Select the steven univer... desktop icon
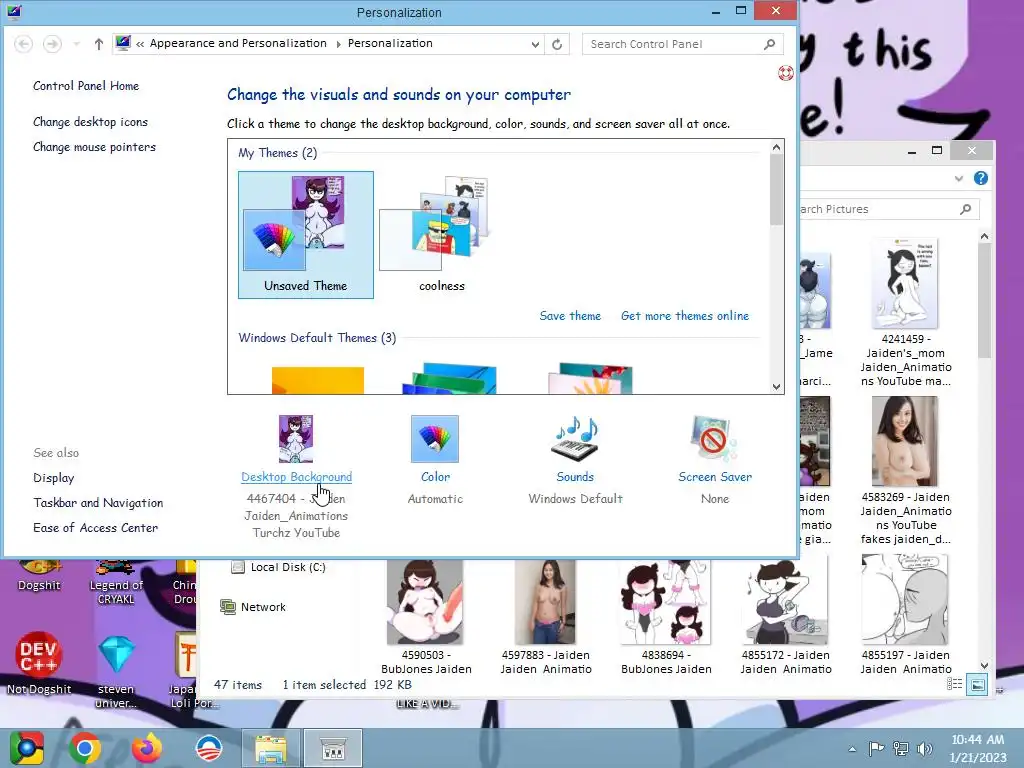Viewport: 1024px width, 768px height. (116, 671)
